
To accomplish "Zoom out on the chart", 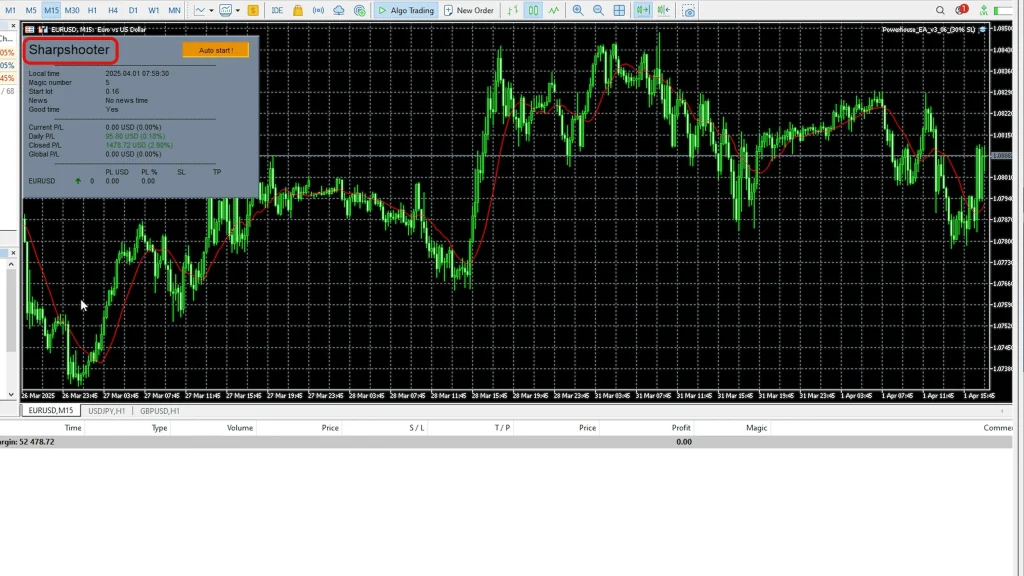I will click(x=598, y=10).
